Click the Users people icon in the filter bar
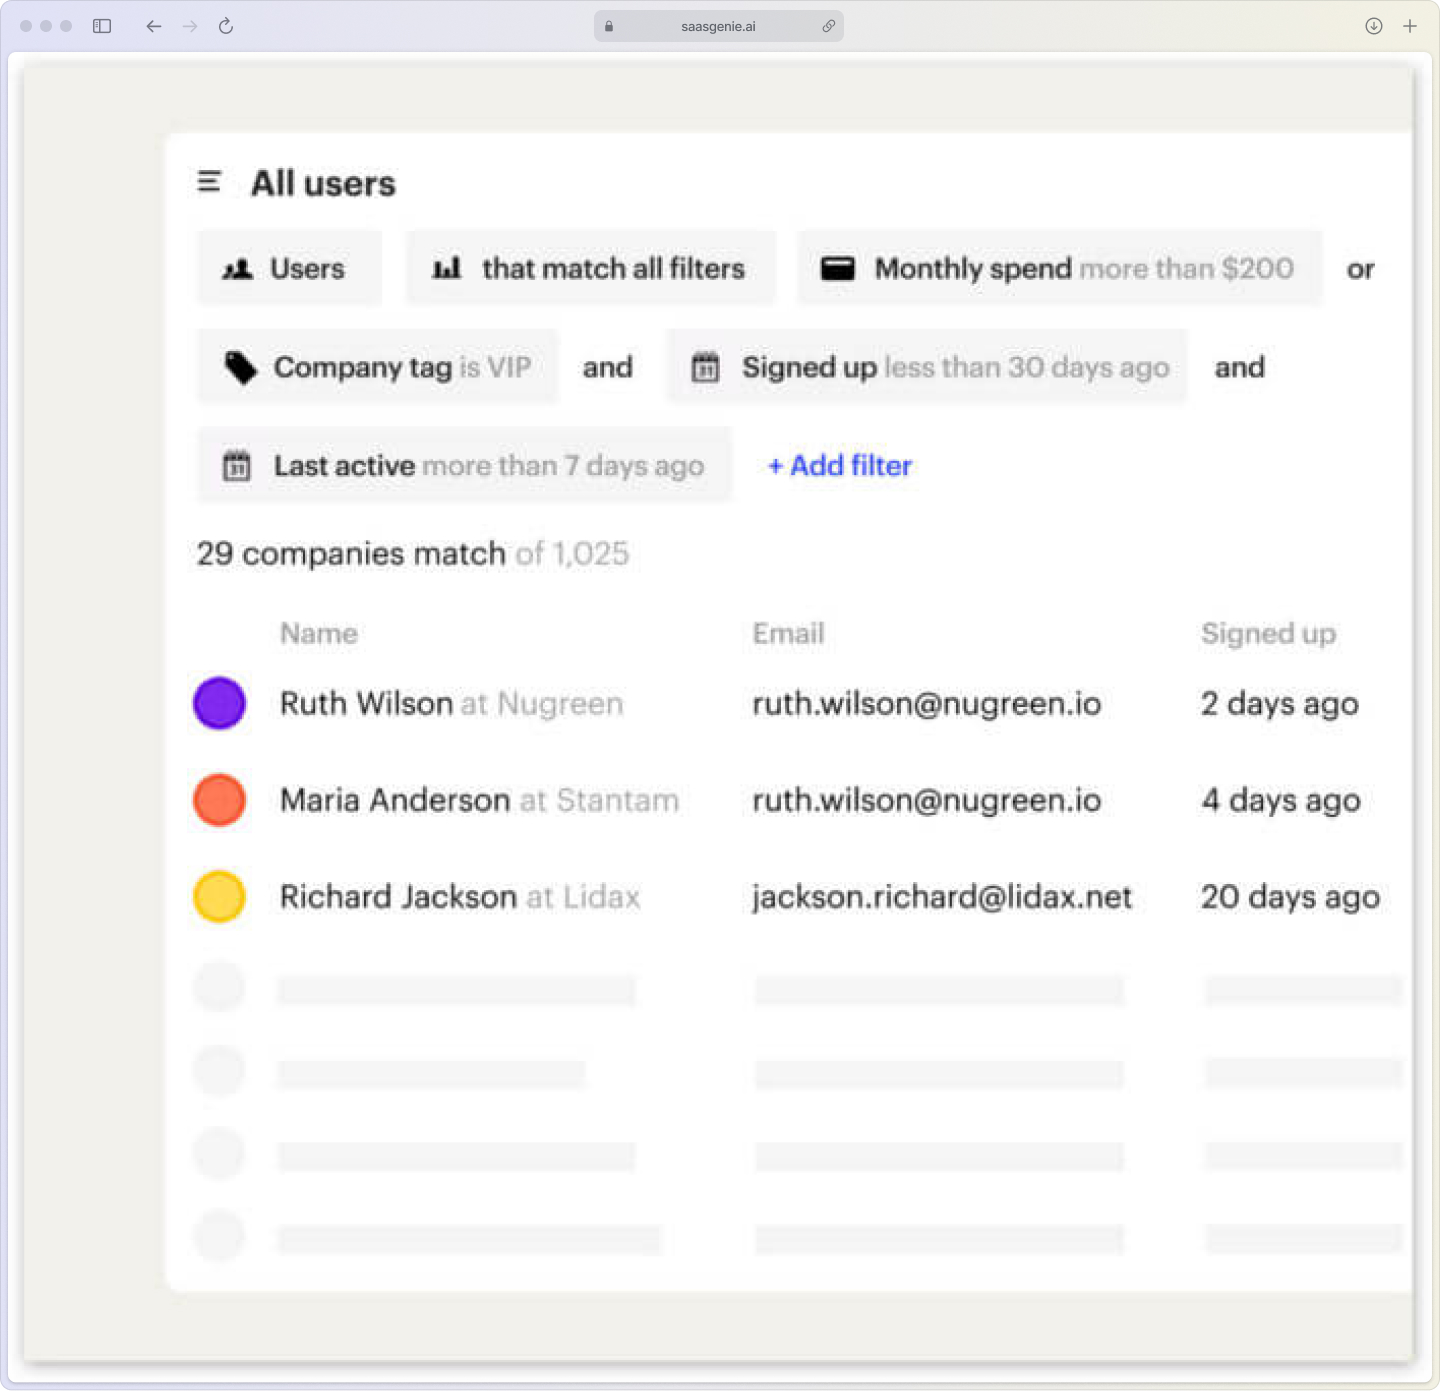This screenshot has height=1391, width=1440. pos(238,267)
